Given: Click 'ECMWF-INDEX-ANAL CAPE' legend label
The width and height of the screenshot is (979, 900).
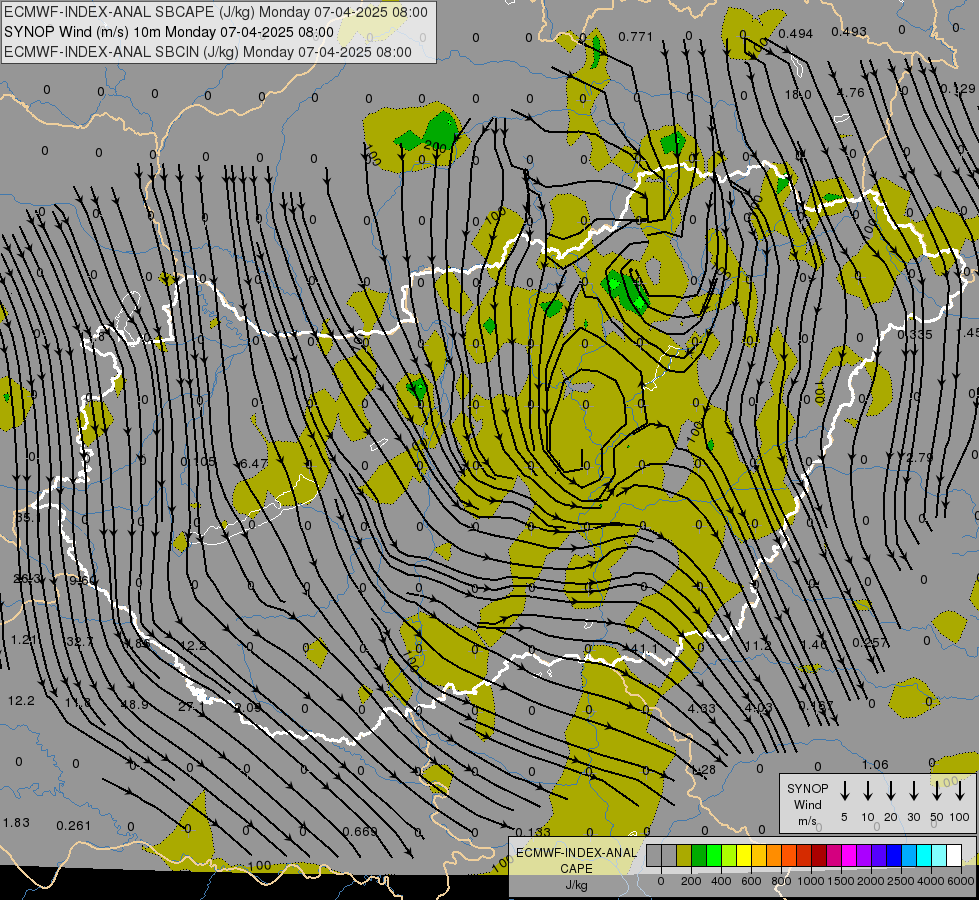Looking at the screenshot, I should (x=576, y=860).
